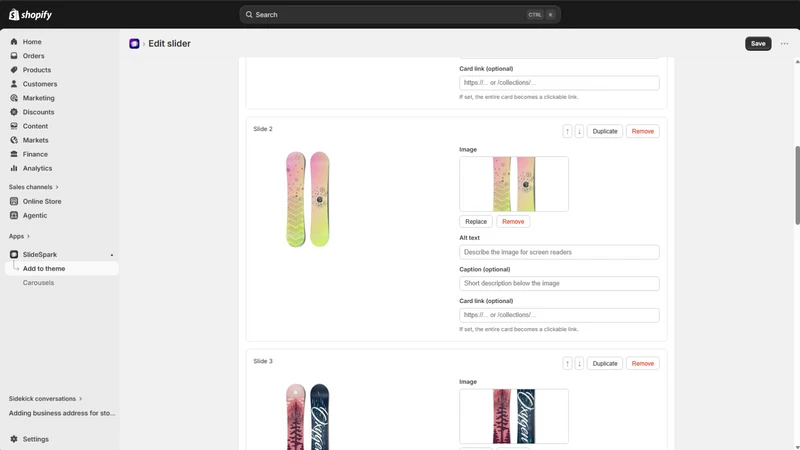The width and height of the screenshot is (800, 450).
Task: Move Slide 2 down with arrow
Action: (x=579, y=131)
